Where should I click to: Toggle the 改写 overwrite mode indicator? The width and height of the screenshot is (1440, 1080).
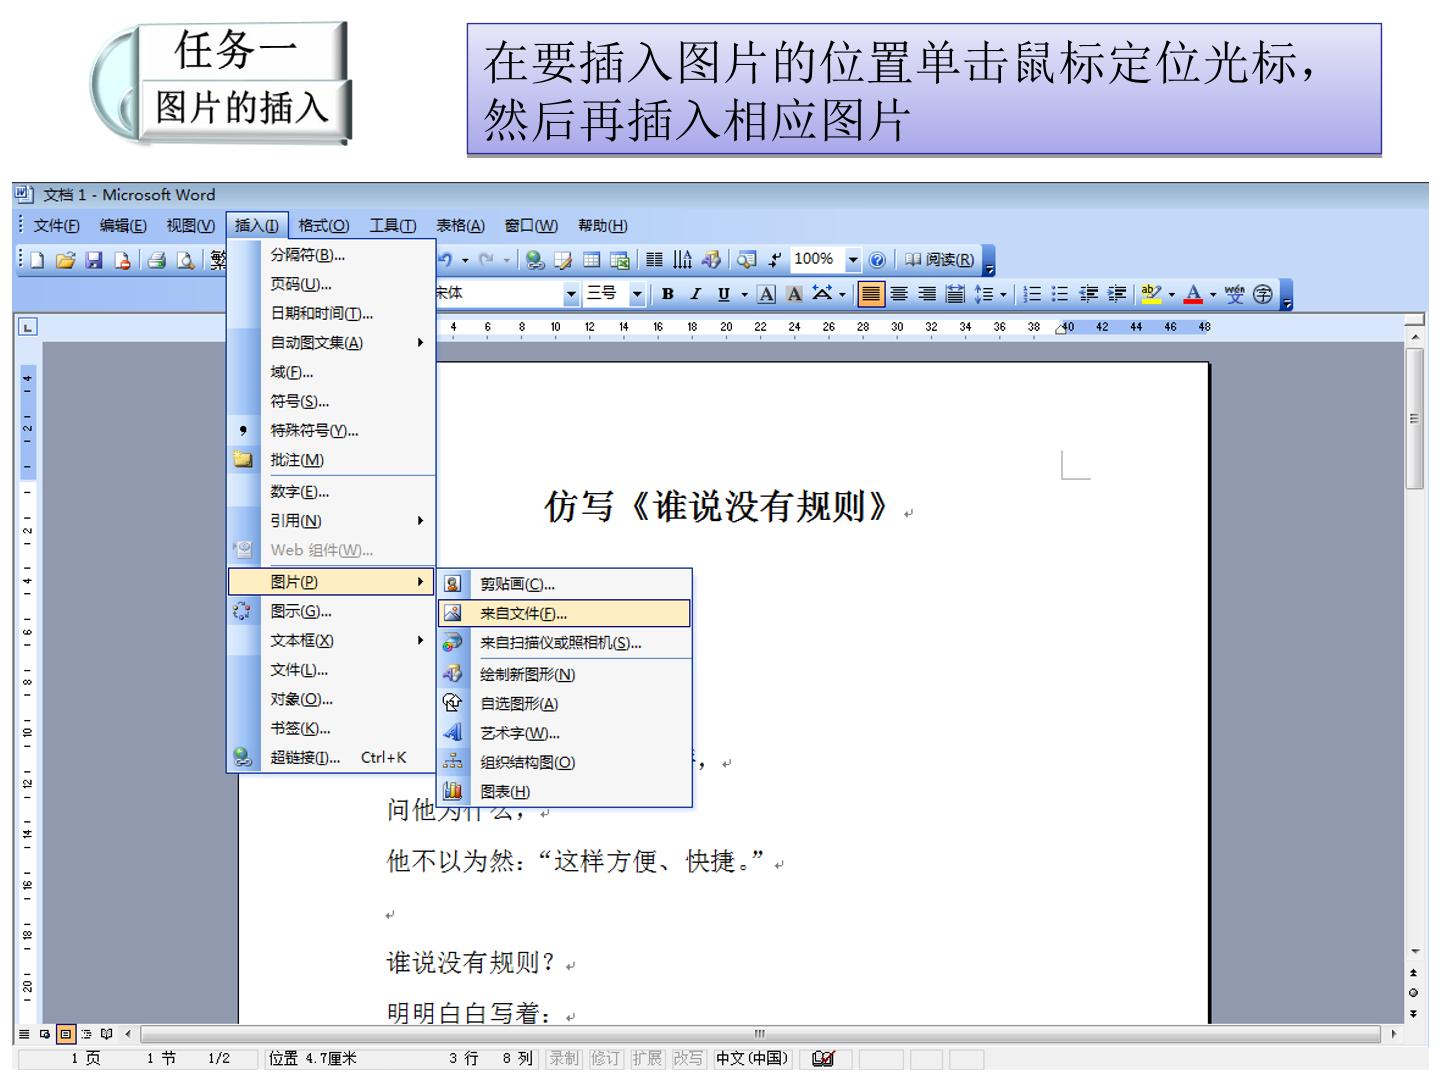[687, 1058]
